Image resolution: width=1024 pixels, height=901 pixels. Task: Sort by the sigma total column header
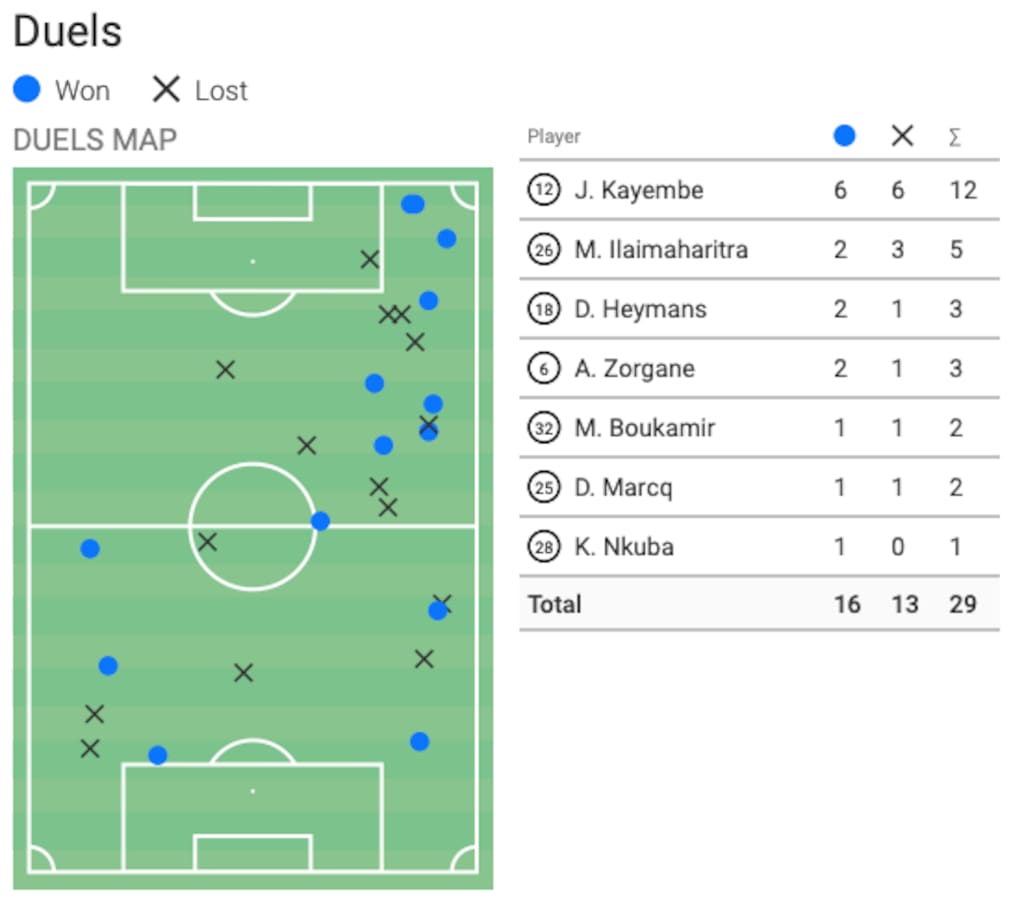click(955, 137)
